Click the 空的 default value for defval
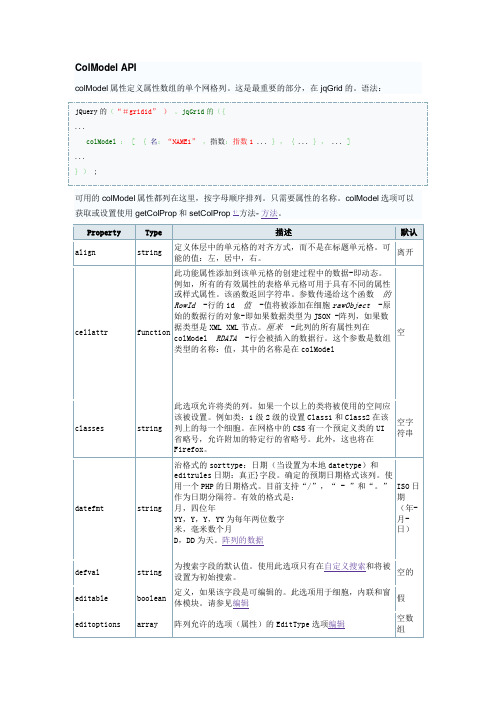Viewport: 496px width, 702px height. tap(405, 572)
